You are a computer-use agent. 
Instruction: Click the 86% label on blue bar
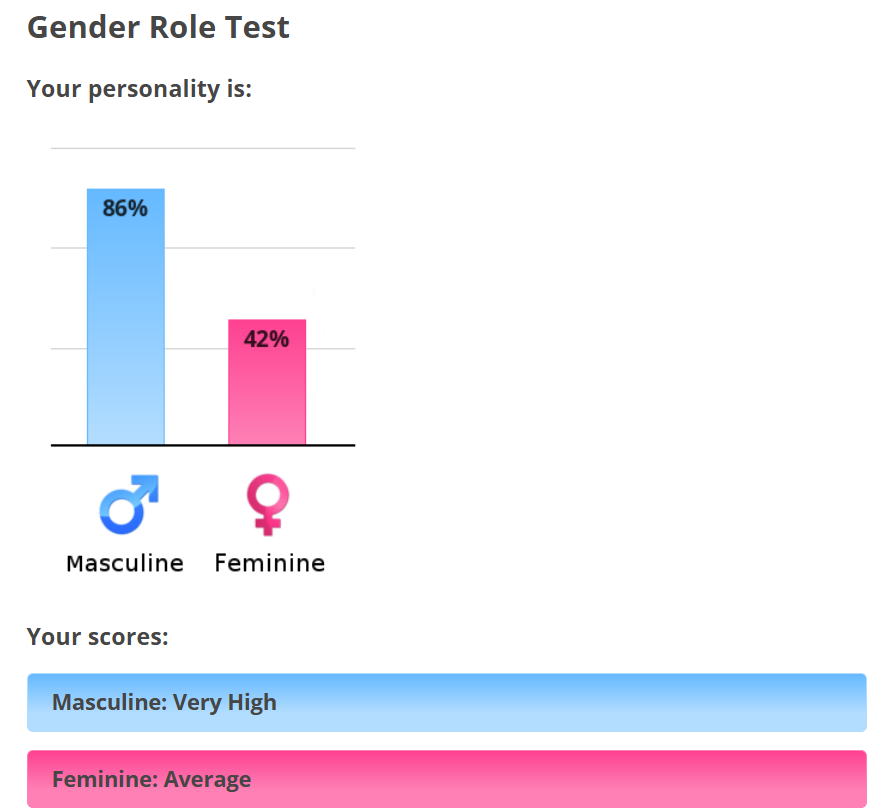click(125, 208)
